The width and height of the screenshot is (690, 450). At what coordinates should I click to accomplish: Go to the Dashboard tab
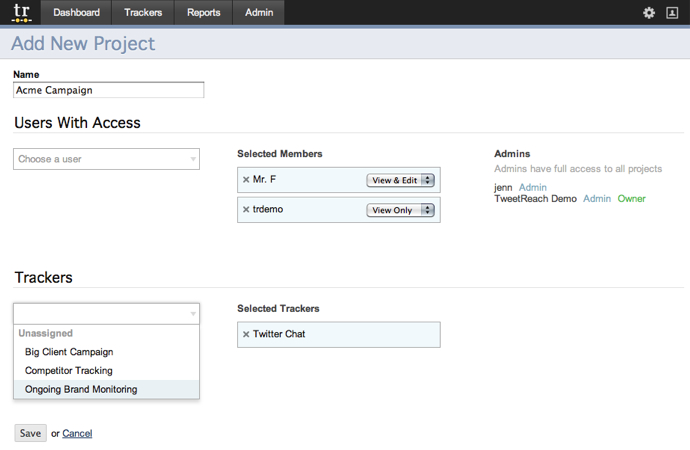[77, 12]
